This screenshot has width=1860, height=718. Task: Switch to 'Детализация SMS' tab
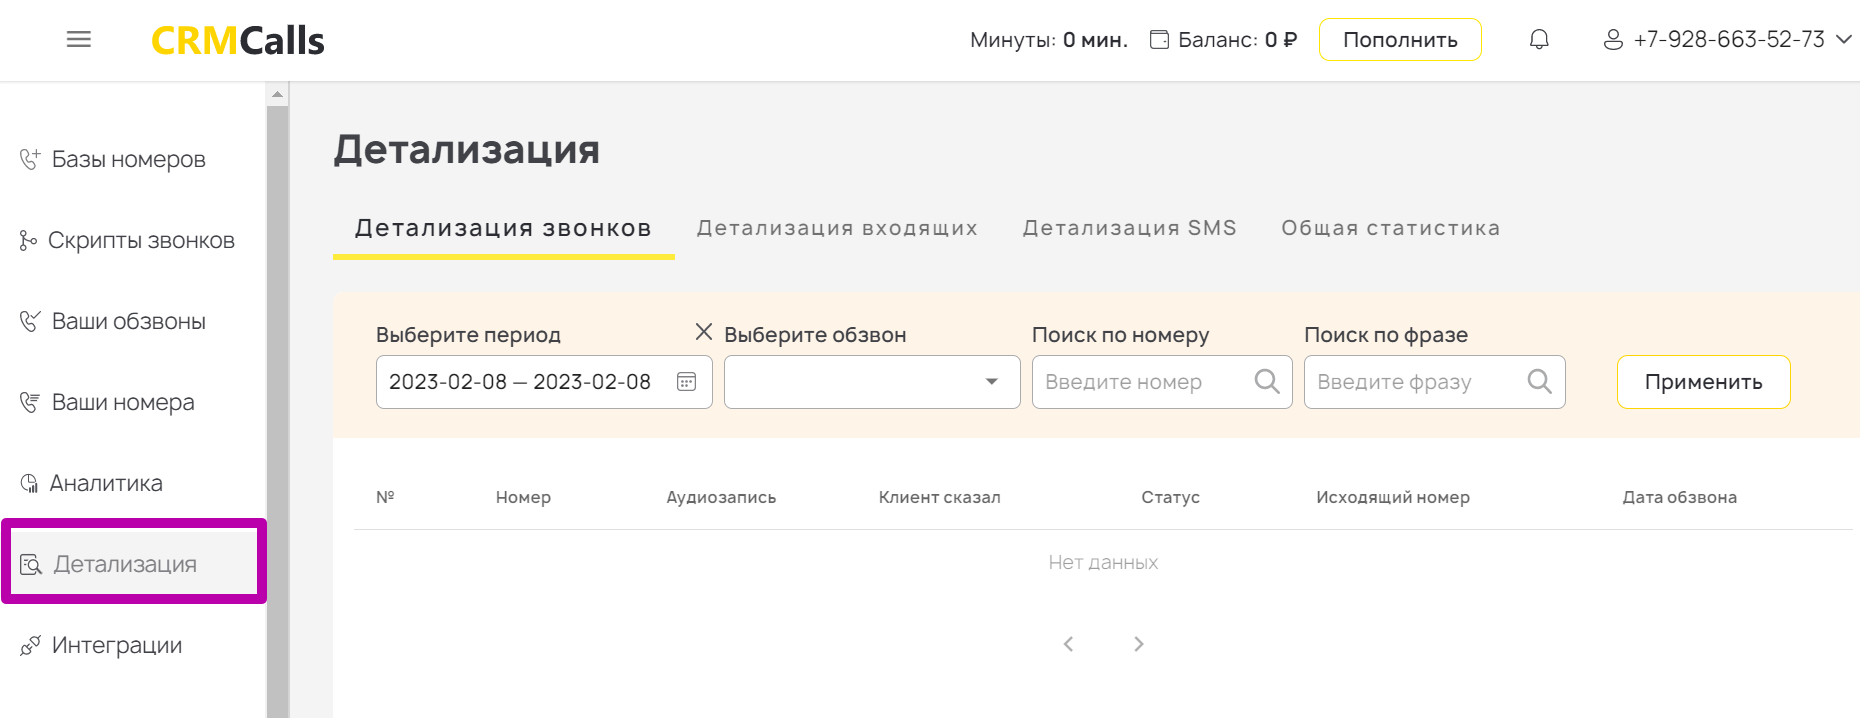(x=1129, y=228)
